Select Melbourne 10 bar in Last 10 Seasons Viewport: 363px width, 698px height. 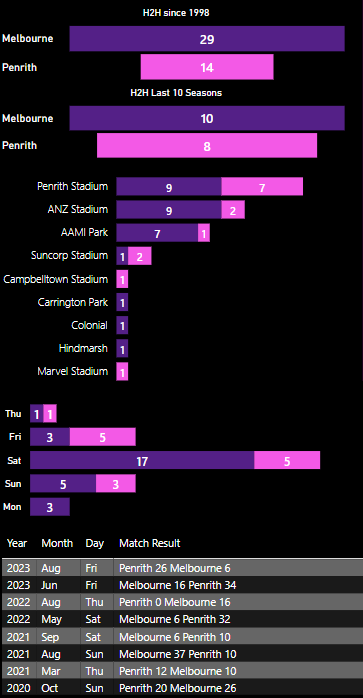click(207, 118)
